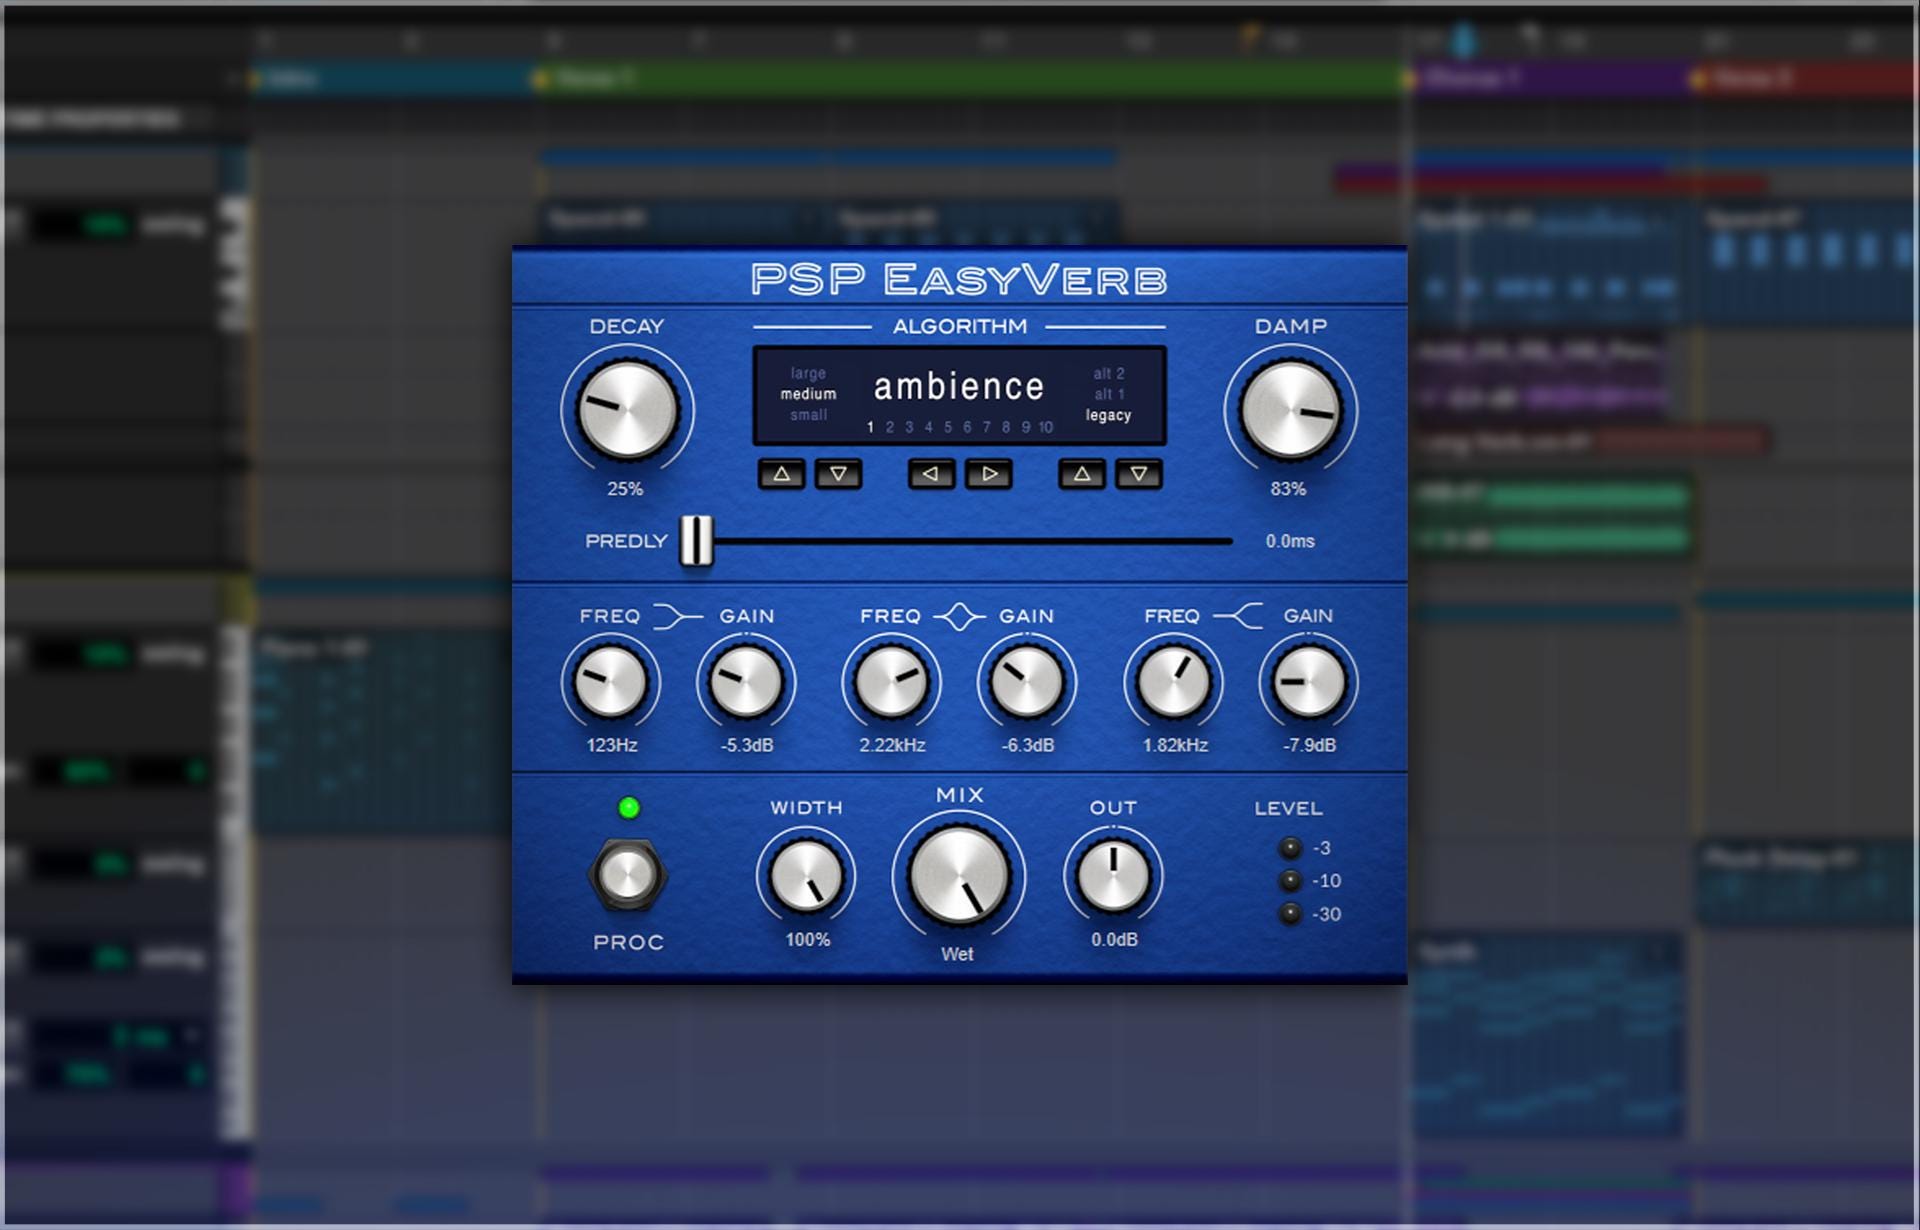The width and height of the screenshot is (1920, 1230).
Task: Click the PREDLY slider handle
Action: [x=697, y=541]
